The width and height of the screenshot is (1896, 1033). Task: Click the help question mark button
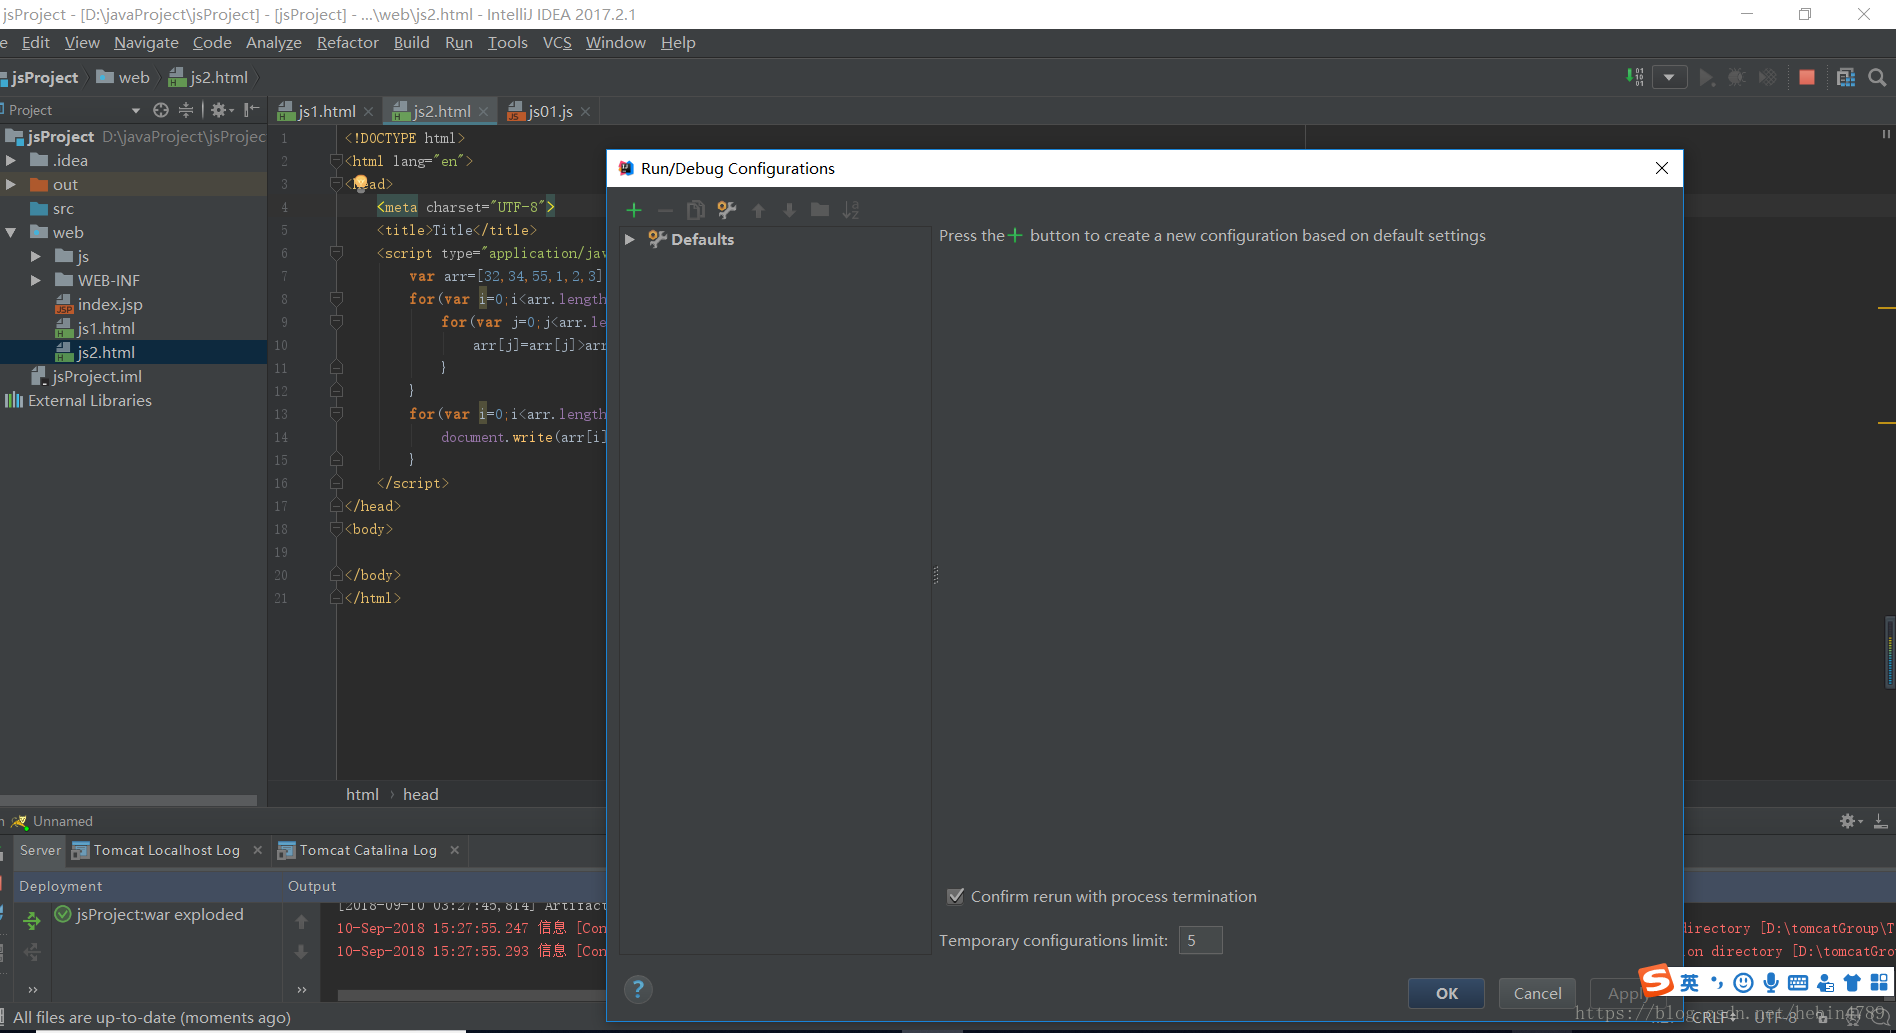(x=638, y=990)
